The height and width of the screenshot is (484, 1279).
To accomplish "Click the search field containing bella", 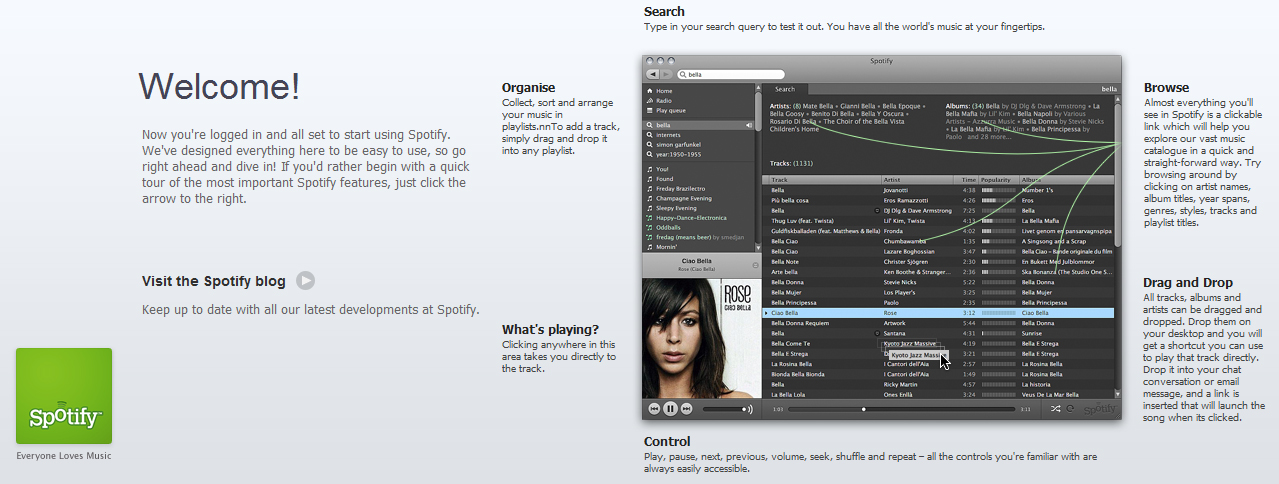I will (730, 75).
